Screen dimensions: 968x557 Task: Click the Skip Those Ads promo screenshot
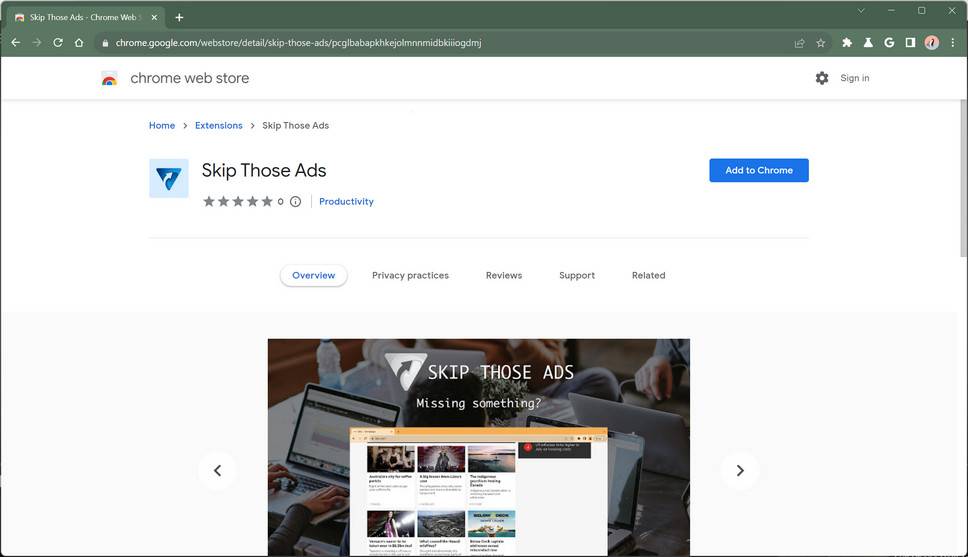coord(478,447)
